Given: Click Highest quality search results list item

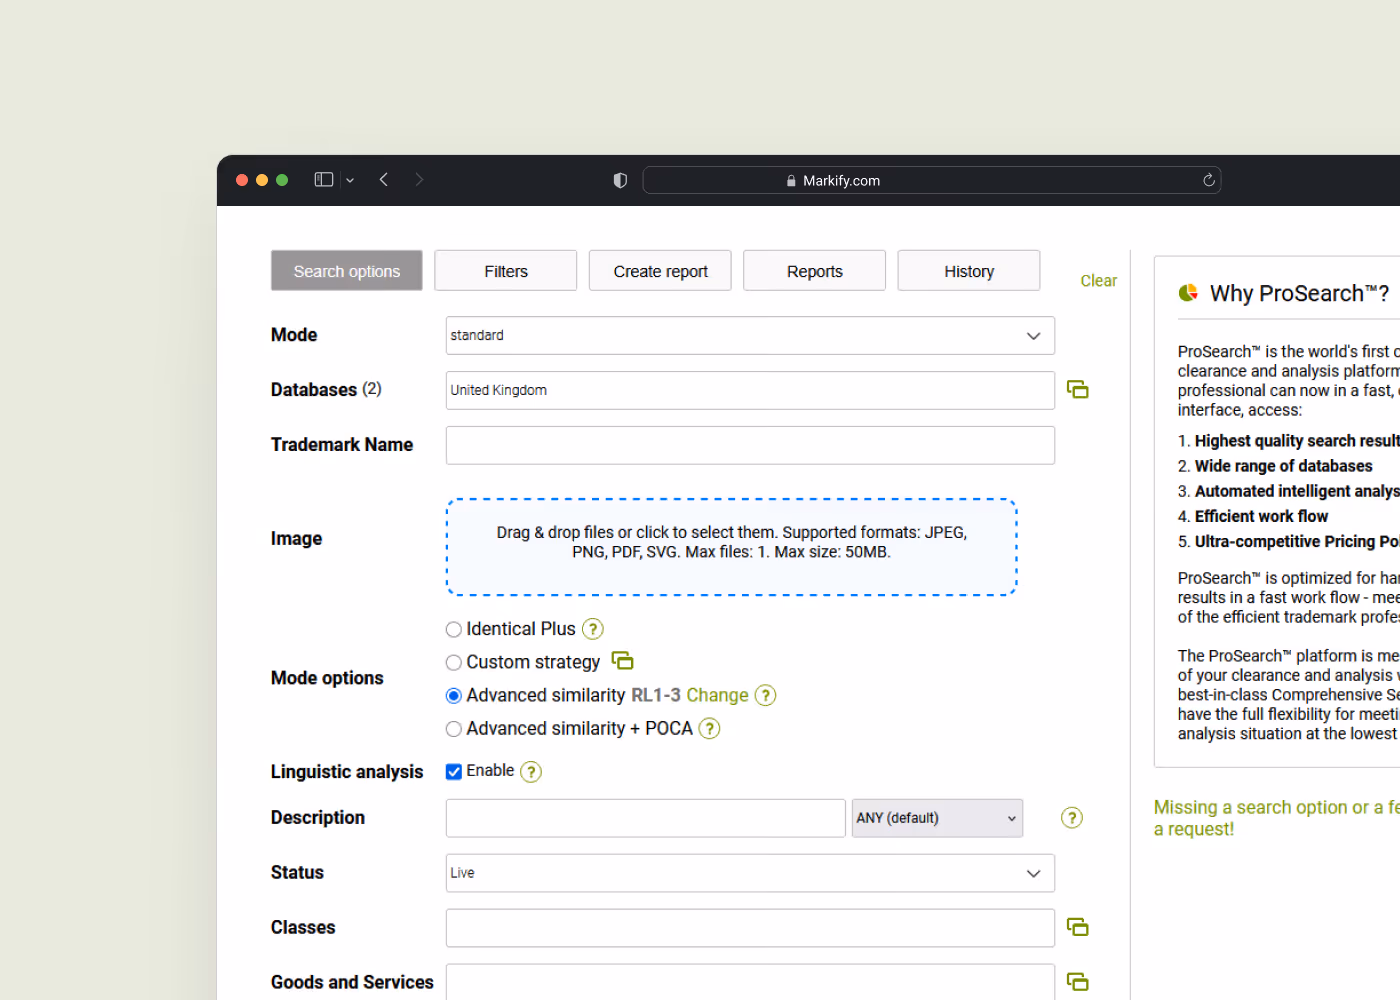Looking at the screenshot, I should tap(1297, 441).
